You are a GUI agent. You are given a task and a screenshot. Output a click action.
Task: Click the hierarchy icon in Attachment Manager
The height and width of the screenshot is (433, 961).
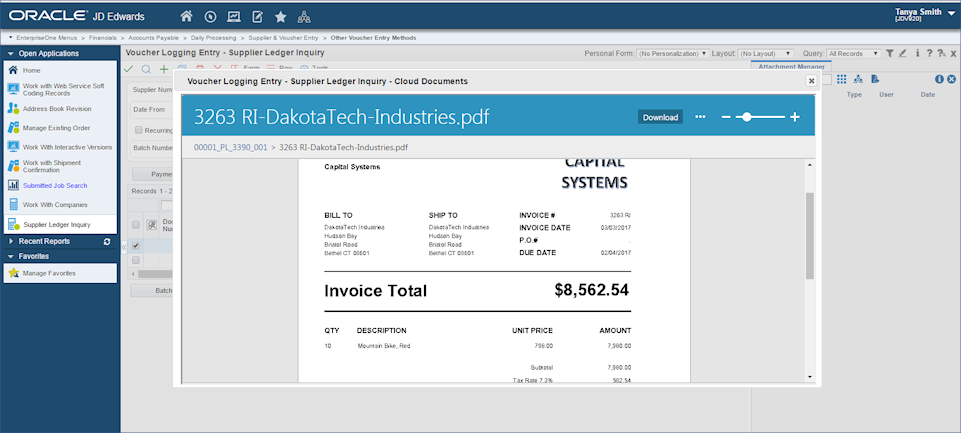pyautogui.click(x=859, y=79)
